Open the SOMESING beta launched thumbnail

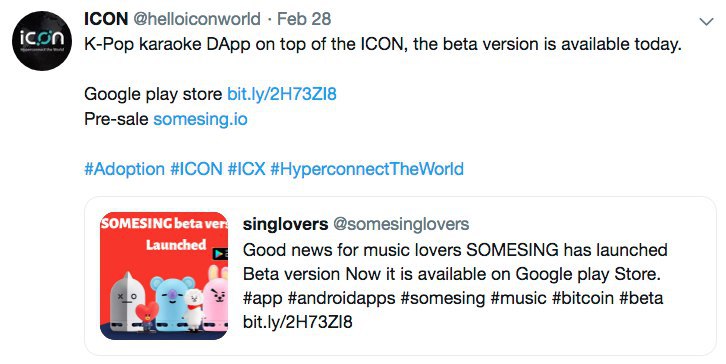pos(164,276)
